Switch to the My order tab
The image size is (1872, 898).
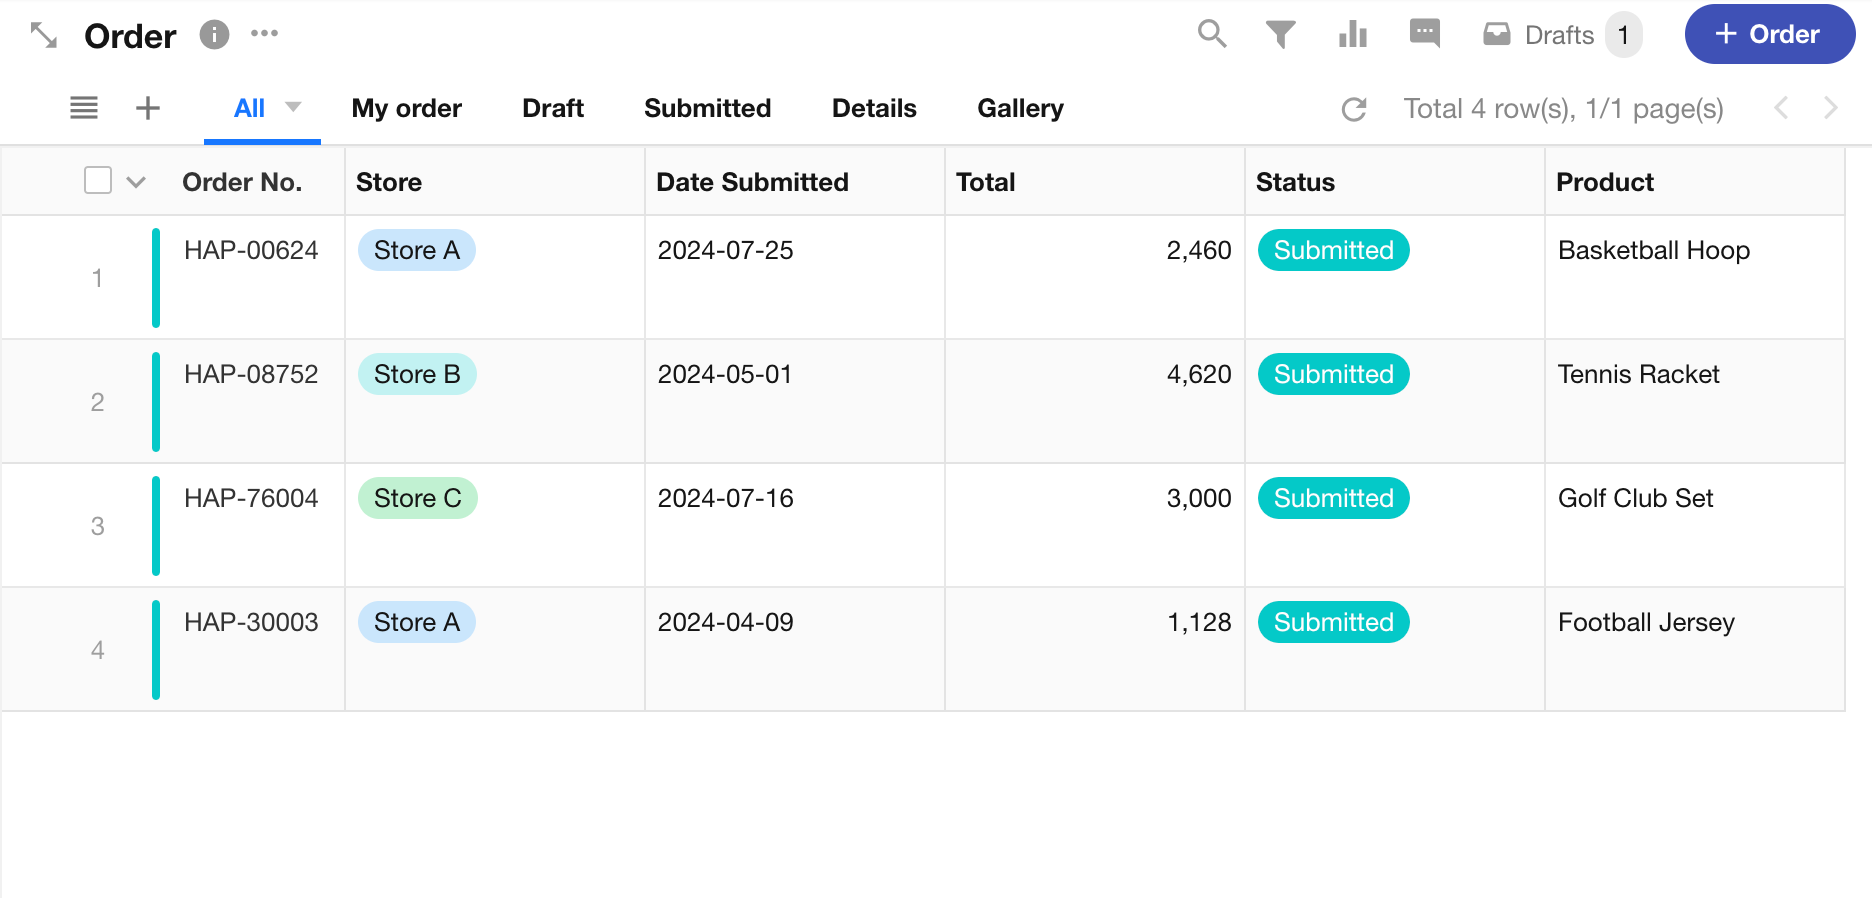[x=406, y=108]
